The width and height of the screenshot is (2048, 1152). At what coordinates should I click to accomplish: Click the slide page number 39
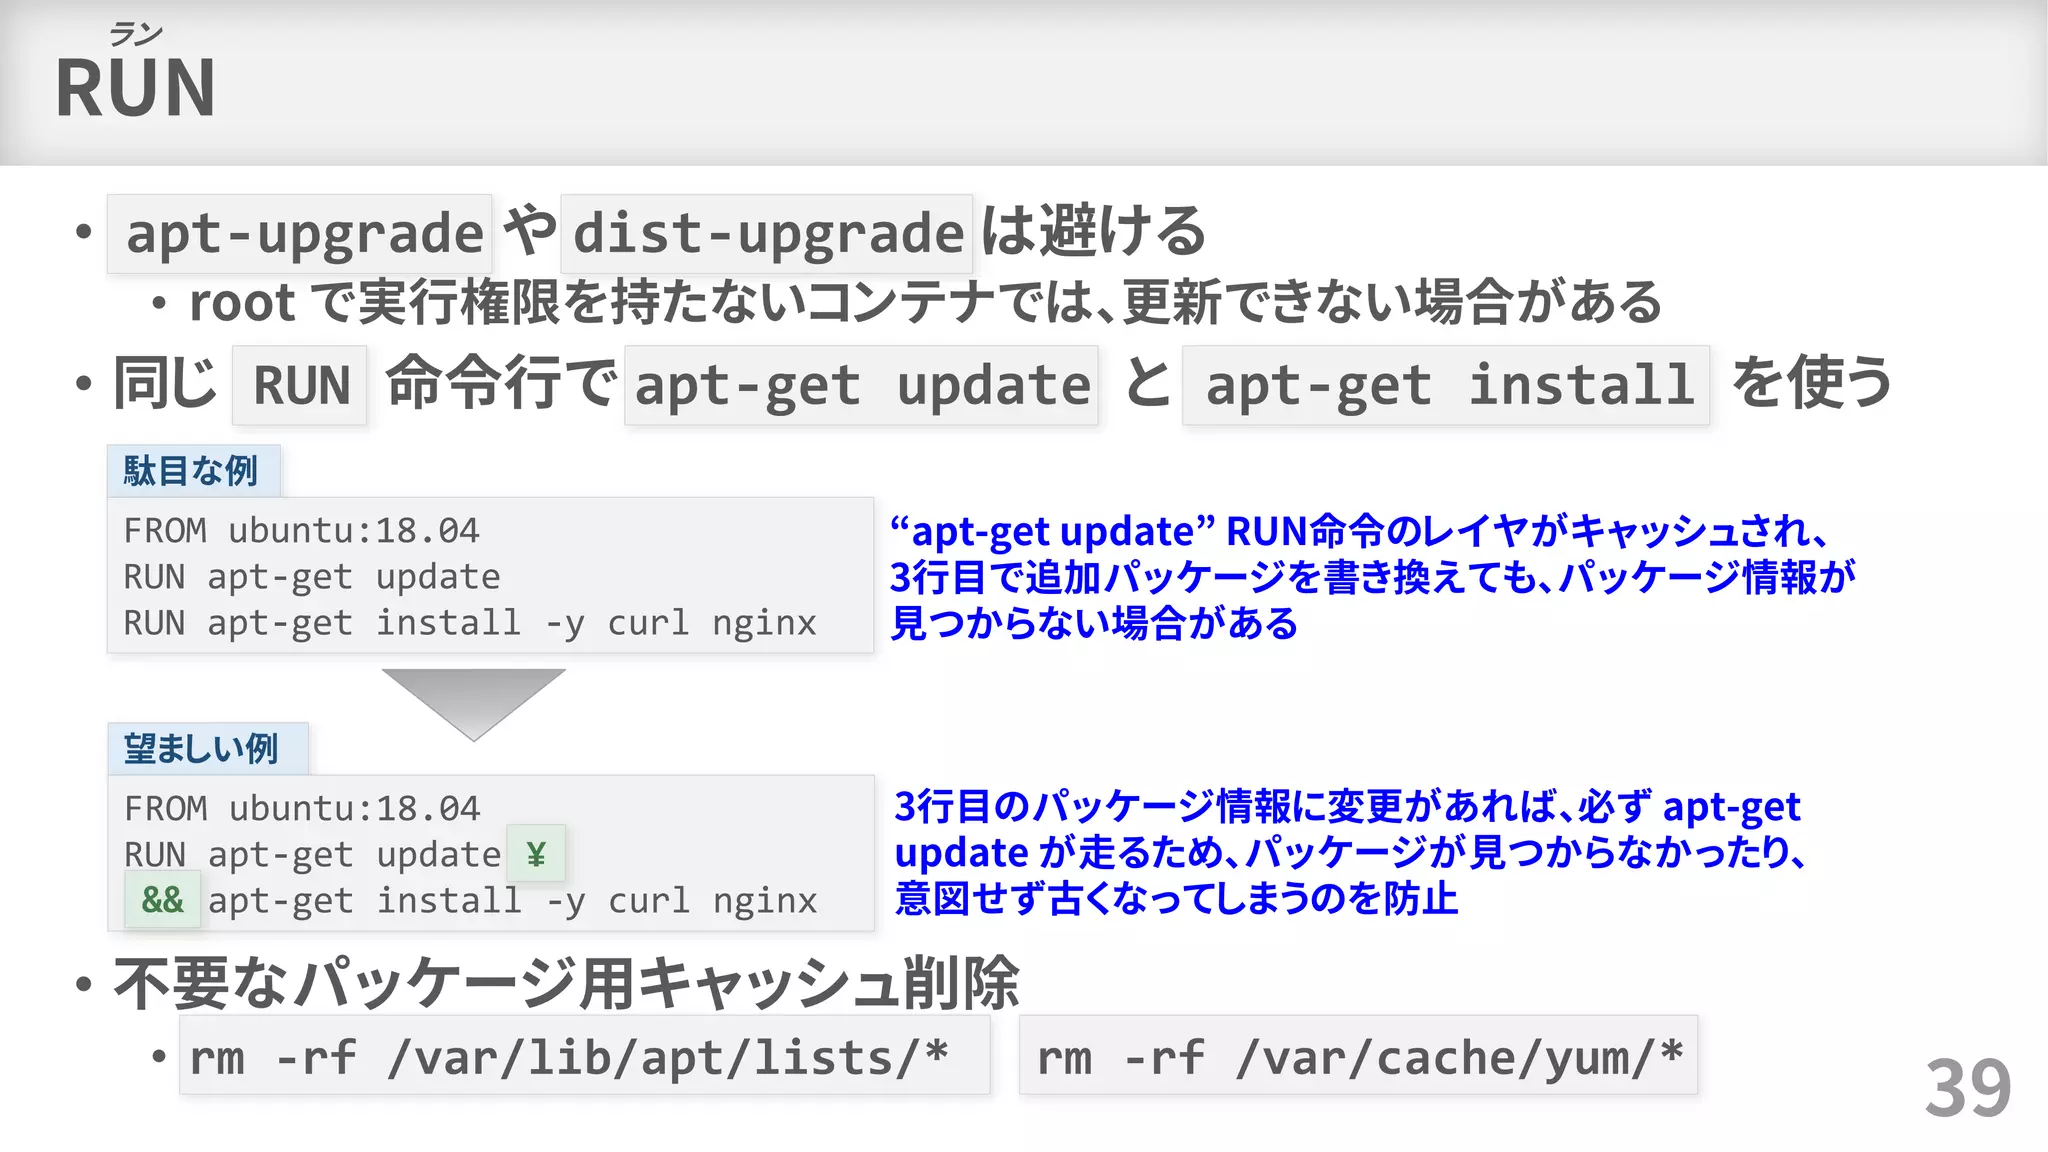(1968, 1088)
